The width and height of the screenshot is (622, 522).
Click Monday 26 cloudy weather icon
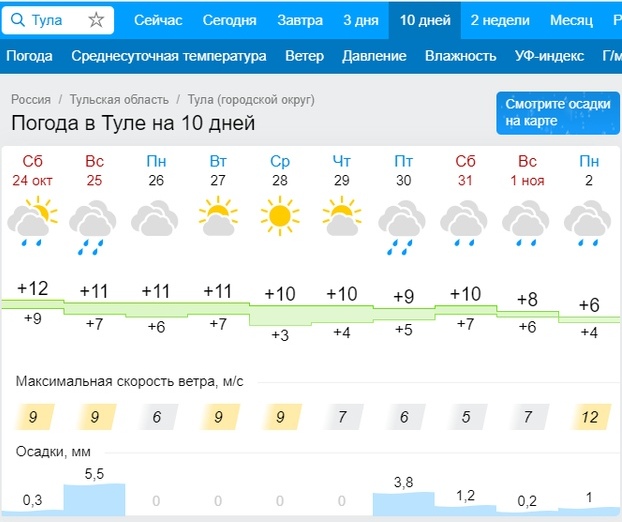pos(156,218)
